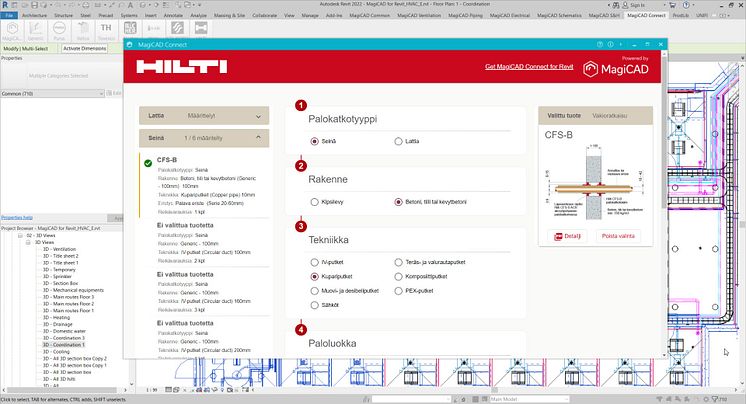Click the selection filter icon in status bar

coord(715,399)
